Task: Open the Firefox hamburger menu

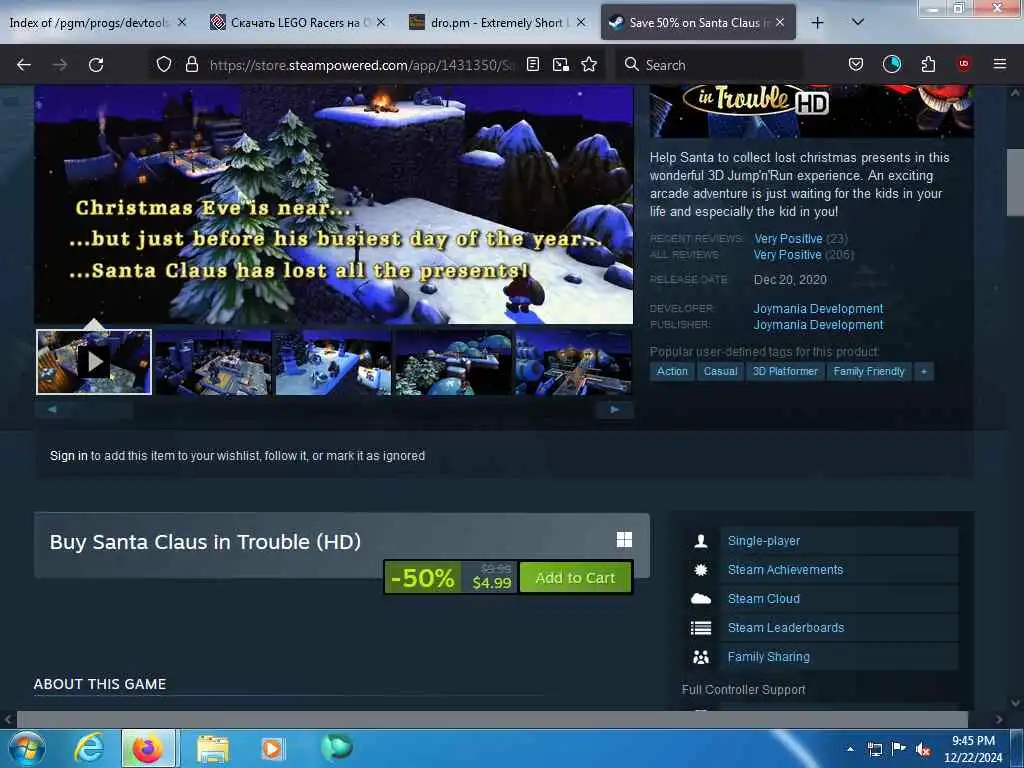Action: [999, 64]
